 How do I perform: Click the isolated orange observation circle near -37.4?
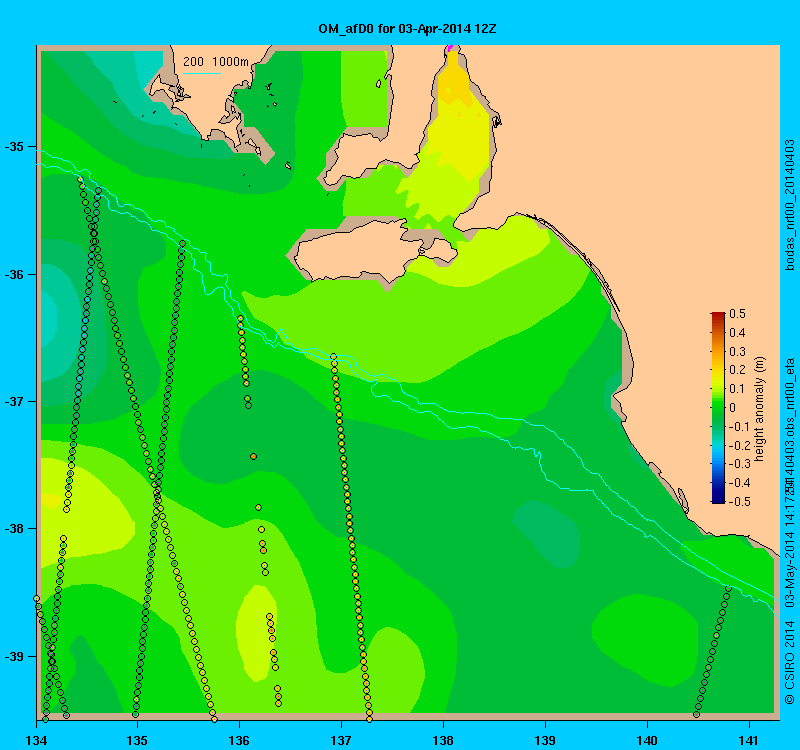point(254,457)
